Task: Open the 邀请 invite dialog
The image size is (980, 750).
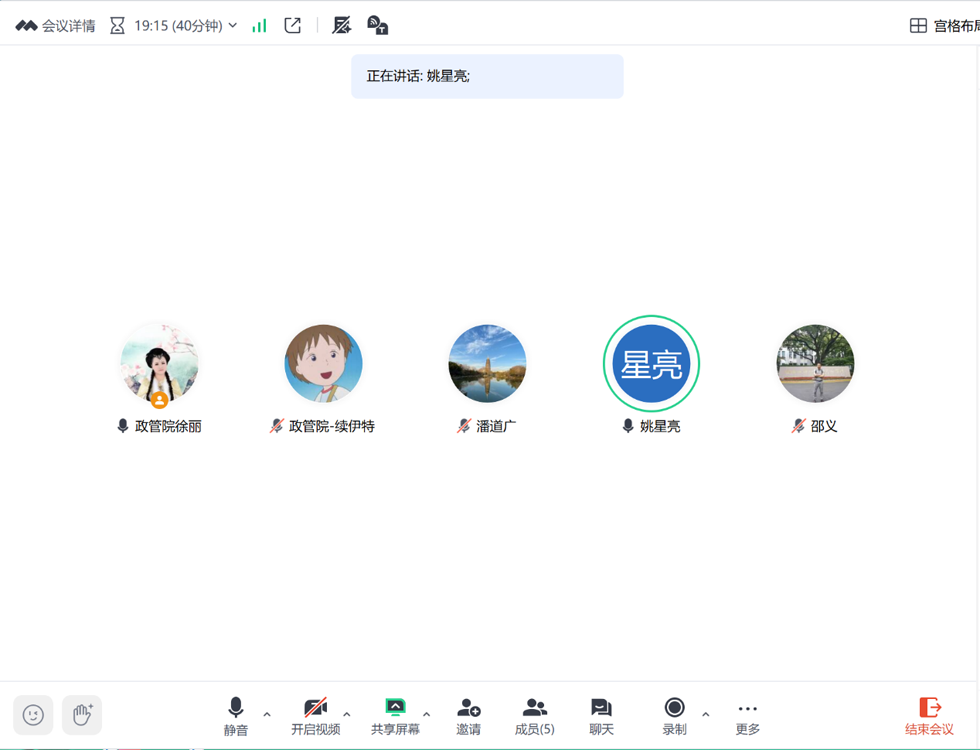Action: point(468,716)
